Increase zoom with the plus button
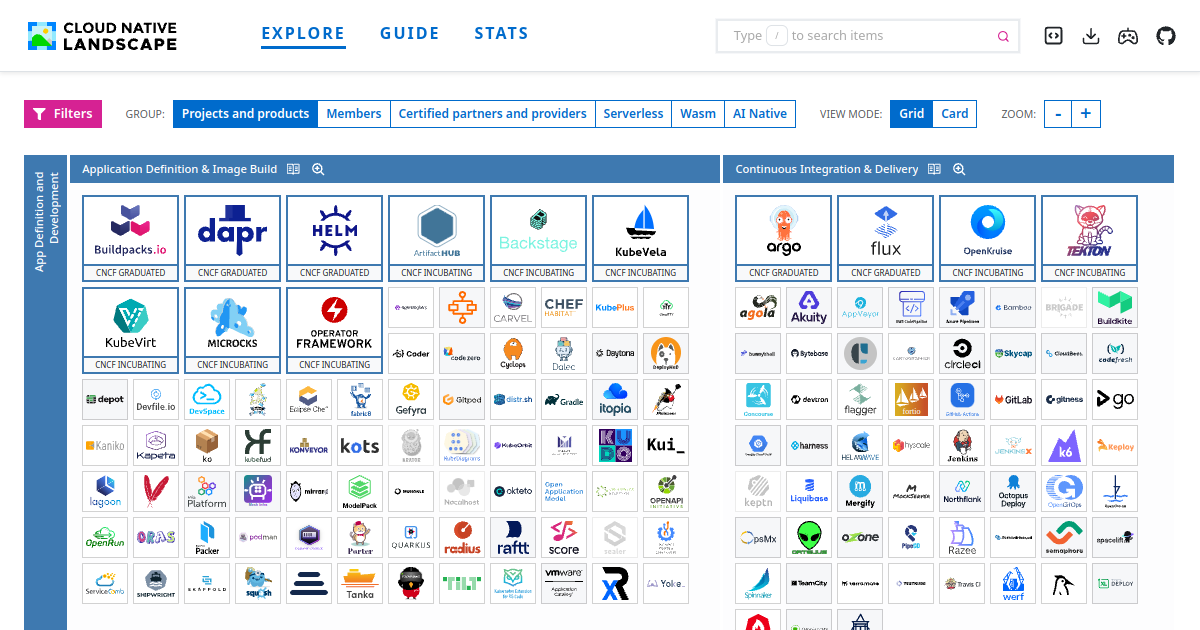The image size is (1200, 630). coord(1086,114)
